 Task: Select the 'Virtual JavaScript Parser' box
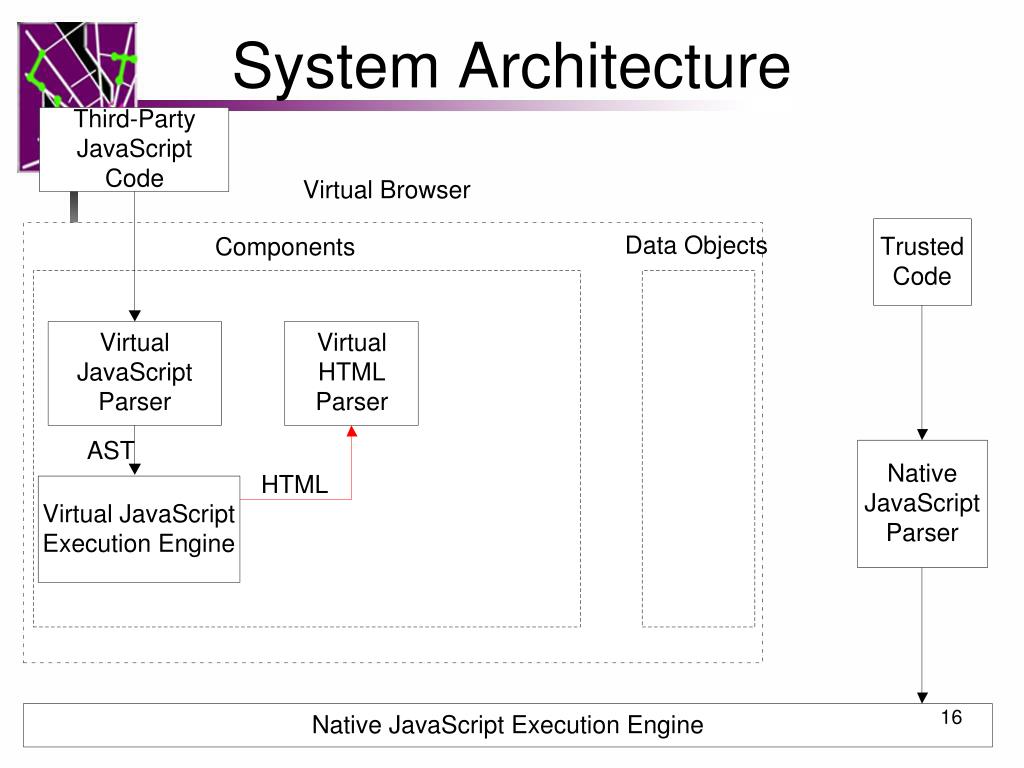pos(135,373)
